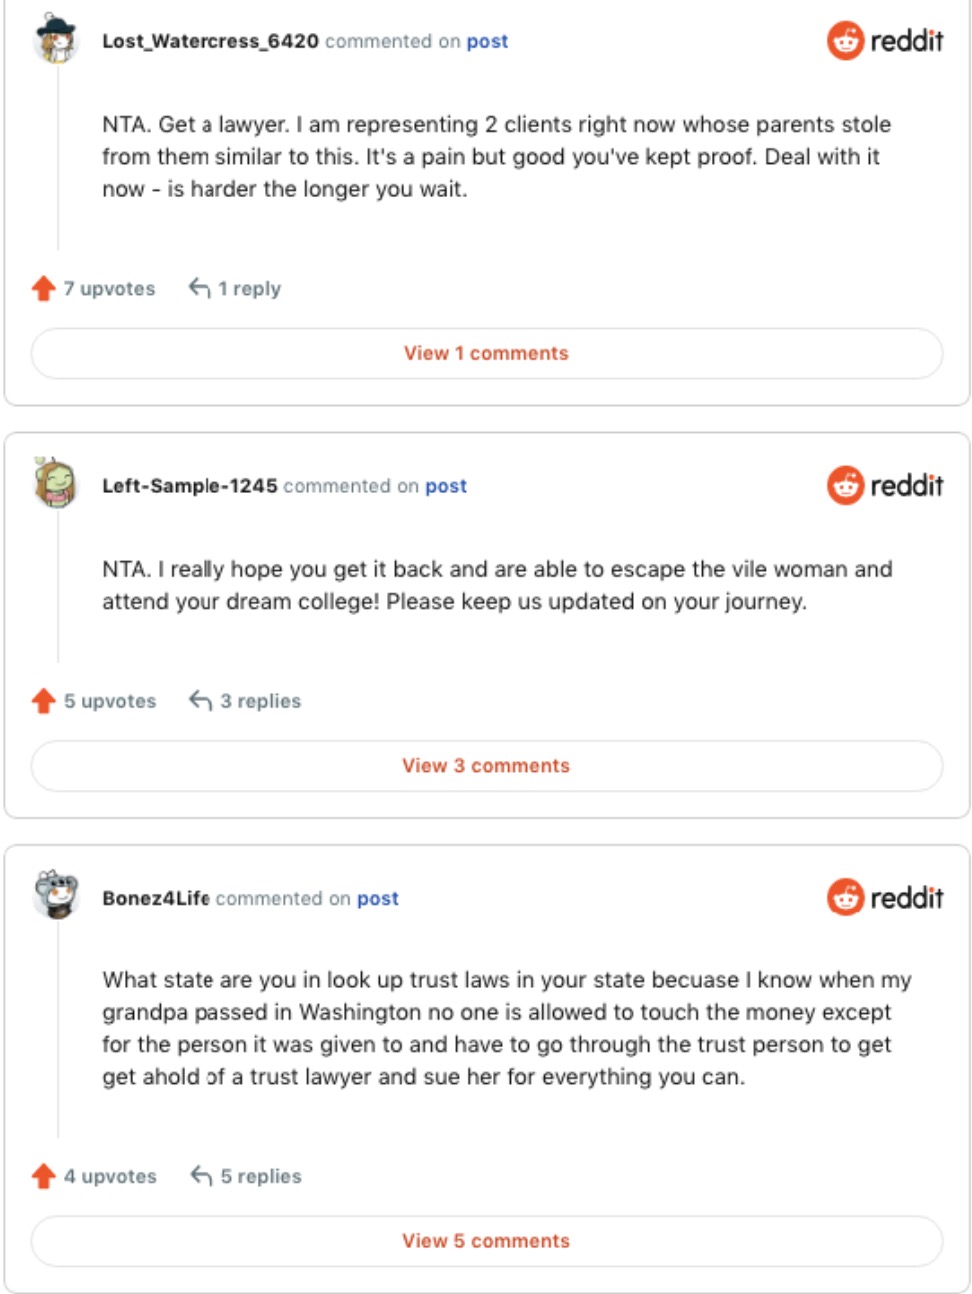Click Lost_Watercress_6420's avatar icon

[56, 40]
